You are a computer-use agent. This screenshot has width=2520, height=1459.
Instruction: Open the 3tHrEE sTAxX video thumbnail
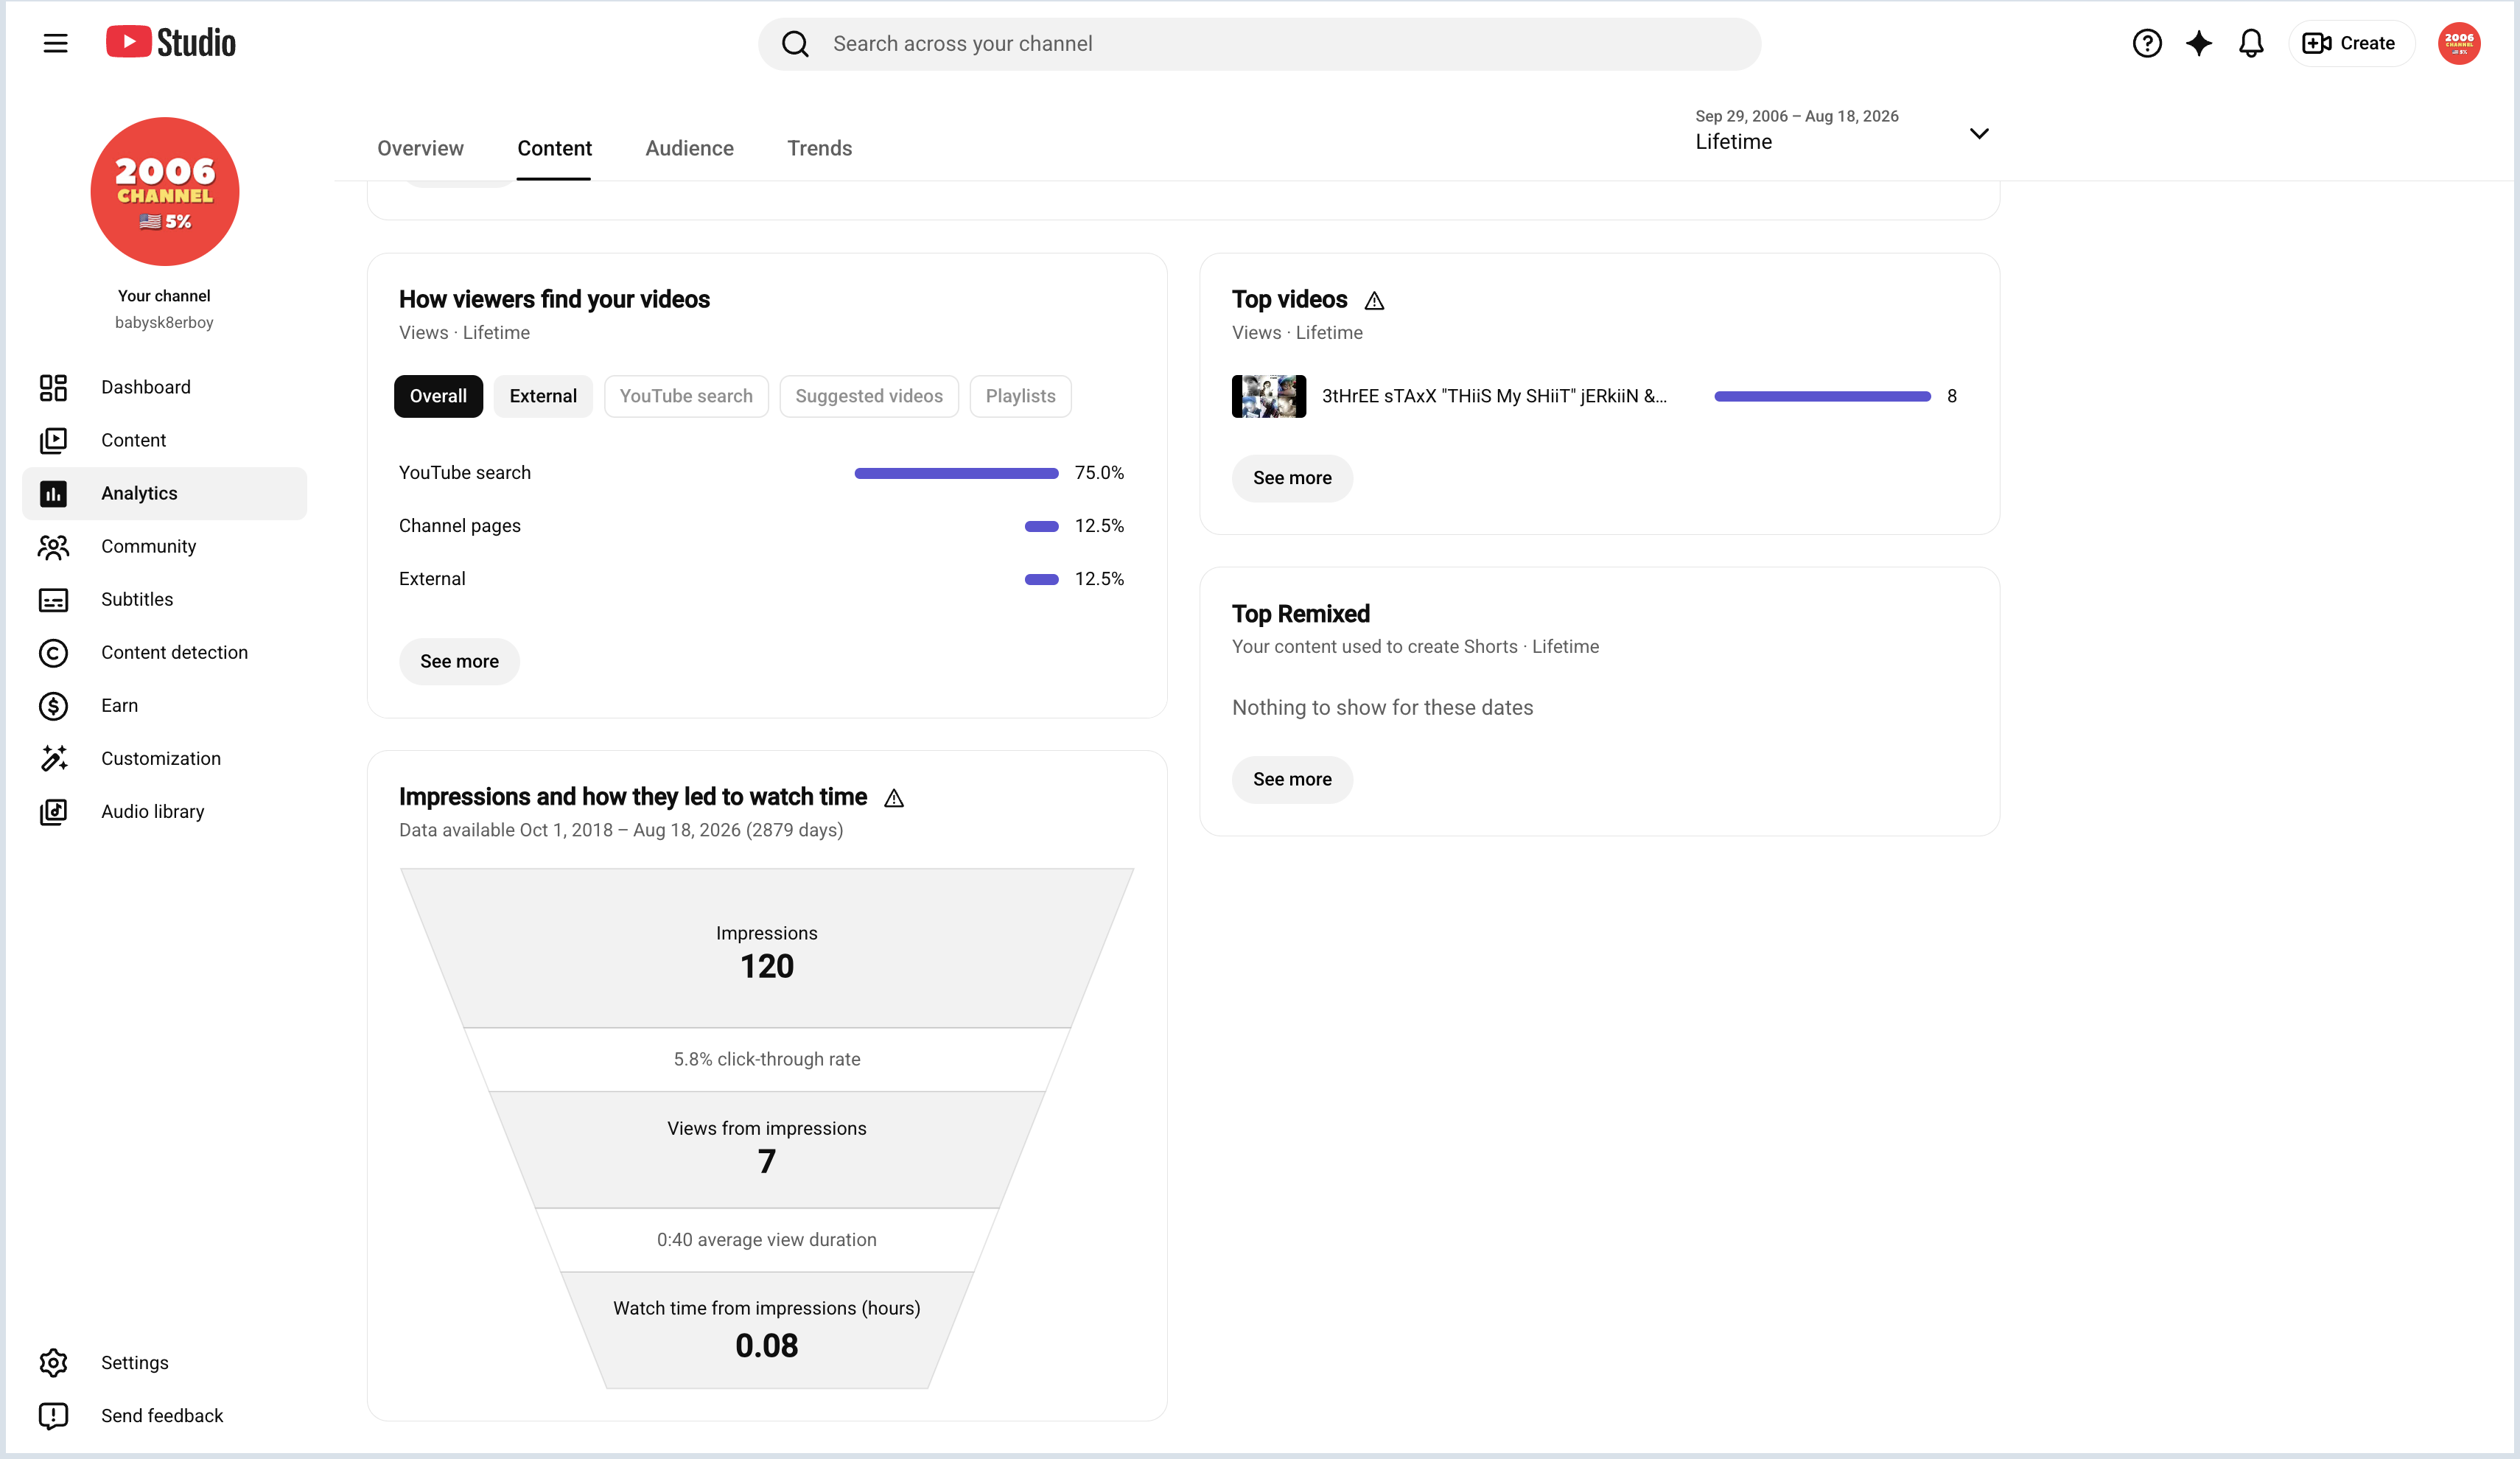(1269, 396)
